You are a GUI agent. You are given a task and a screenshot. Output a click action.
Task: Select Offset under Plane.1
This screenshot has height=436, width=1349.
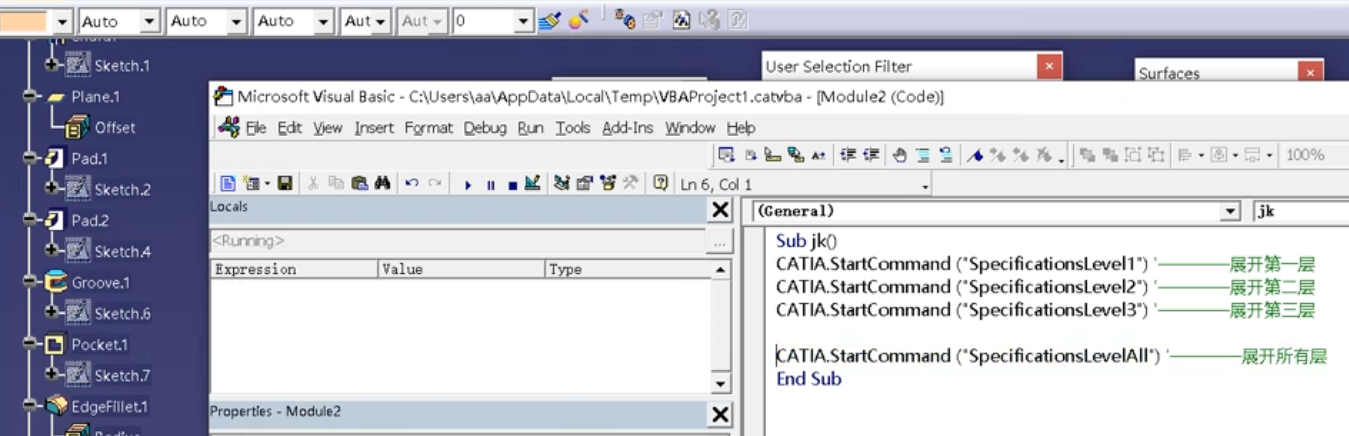pos(115,127)
